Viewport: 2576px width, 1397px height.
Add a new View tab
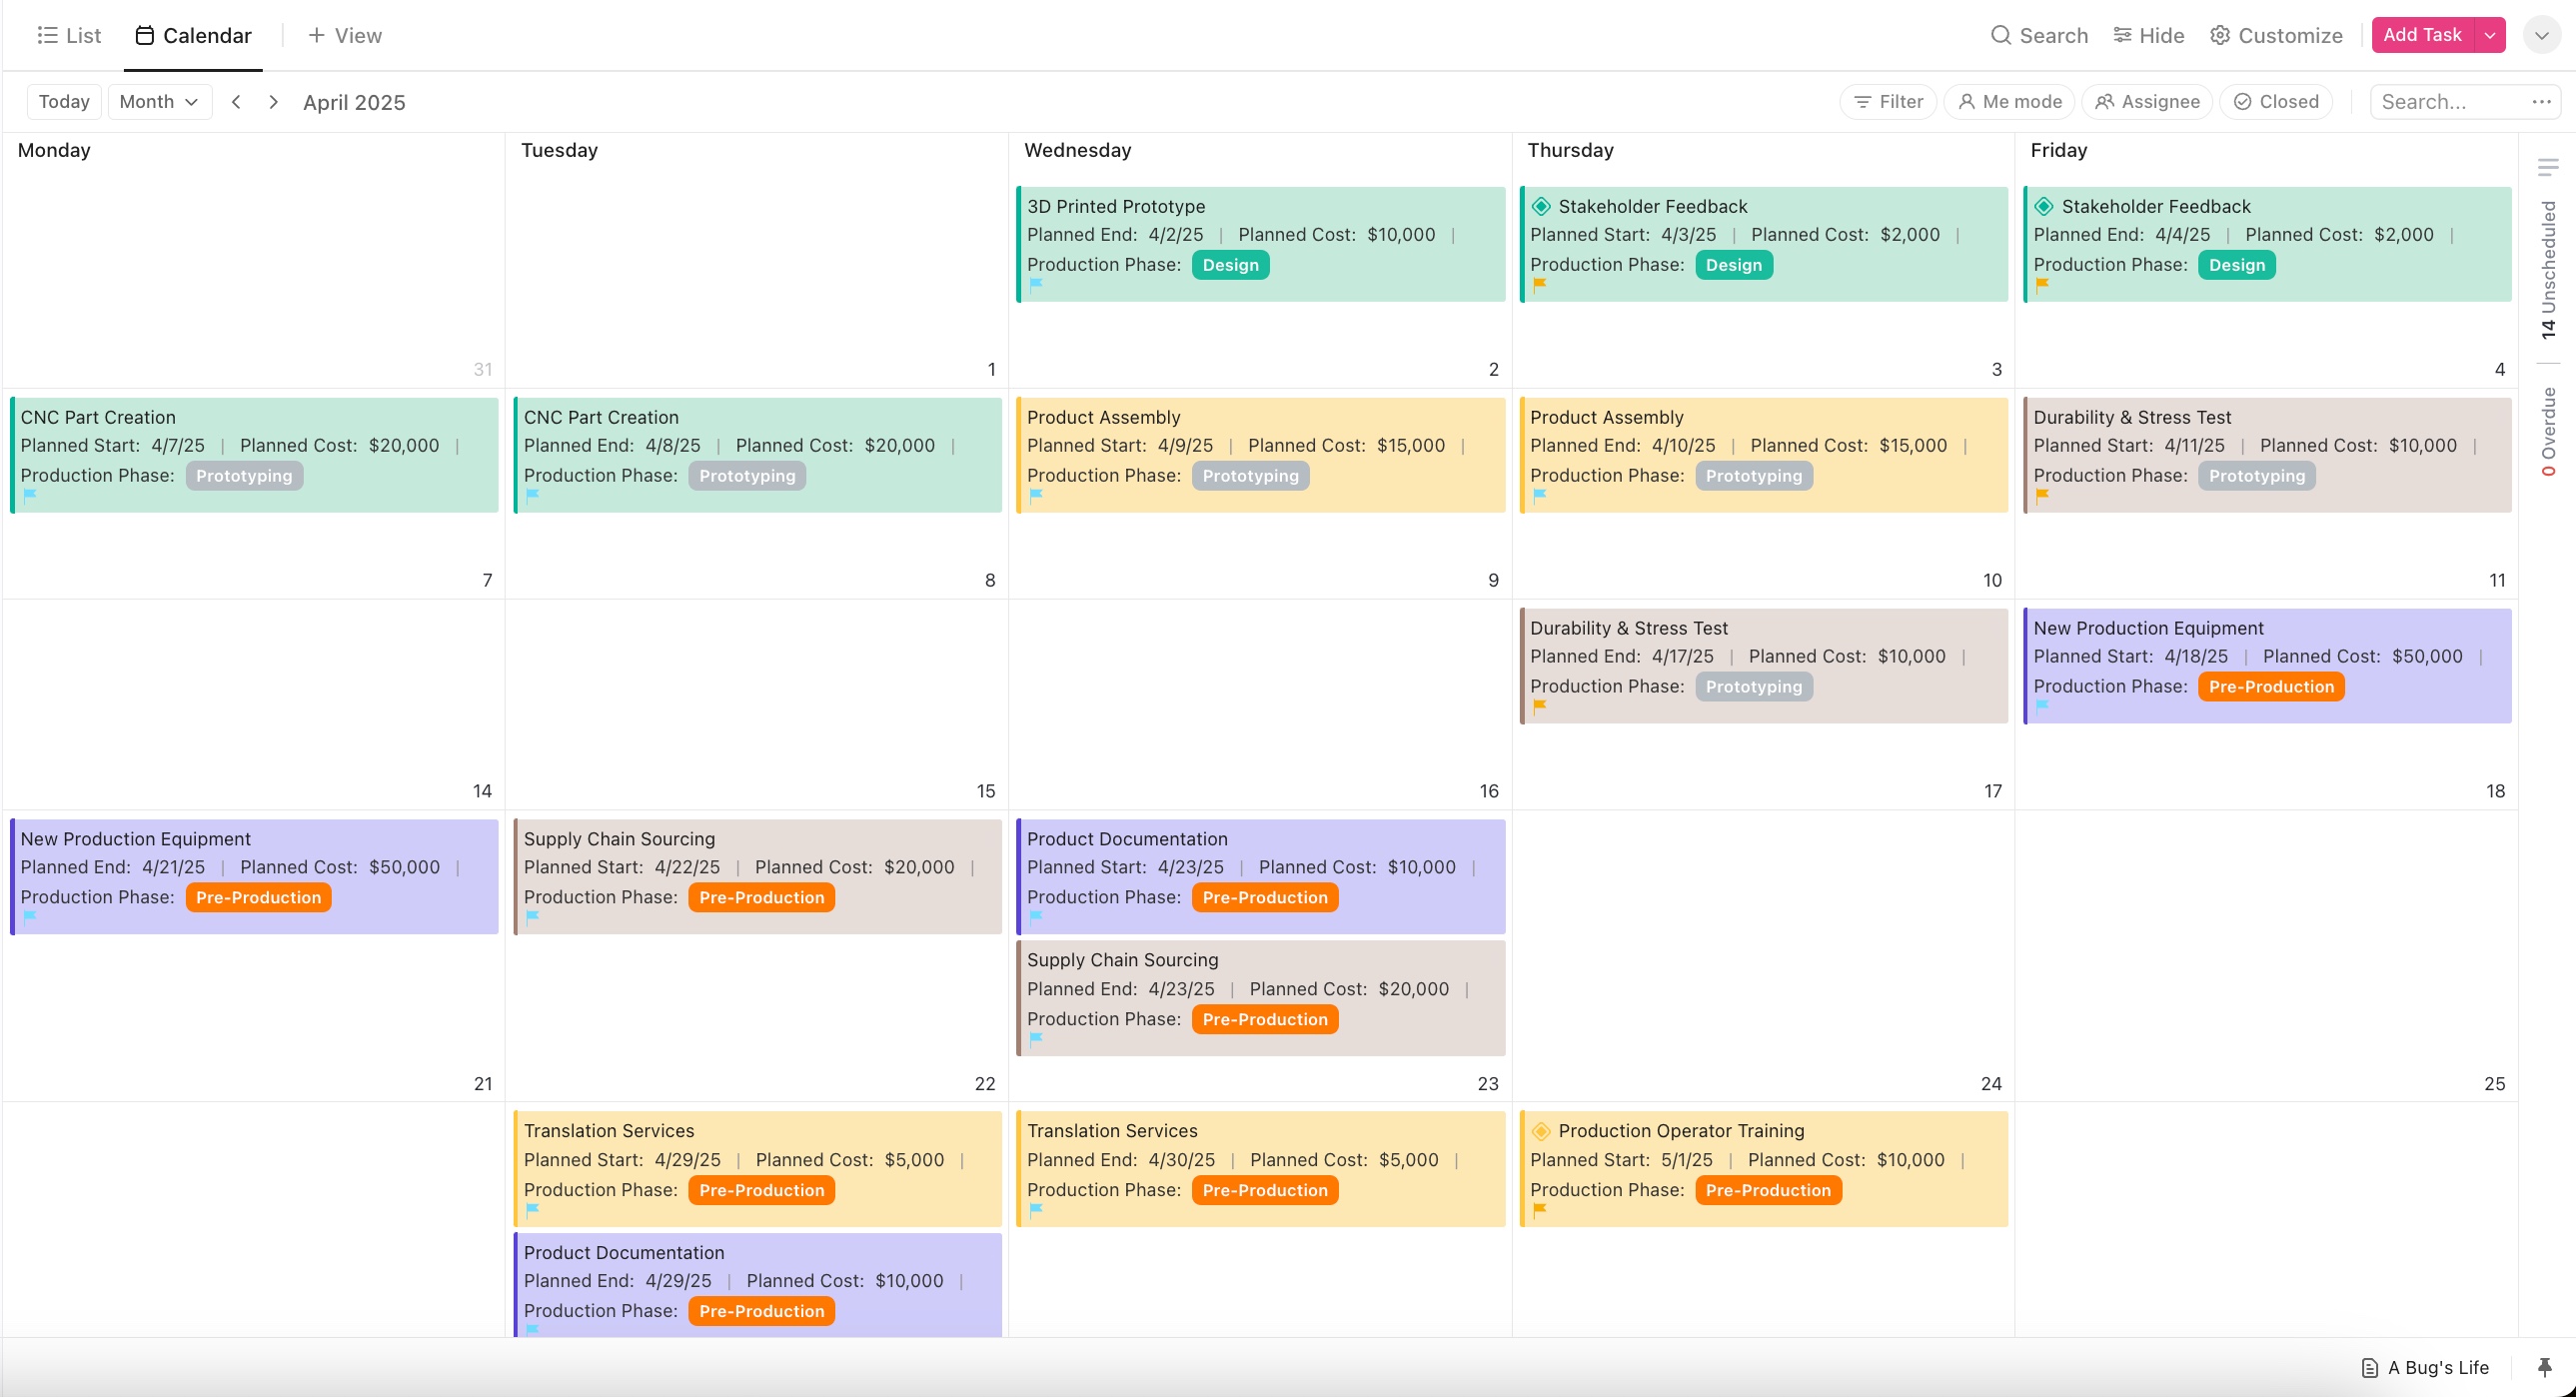(x=345, y=36)
